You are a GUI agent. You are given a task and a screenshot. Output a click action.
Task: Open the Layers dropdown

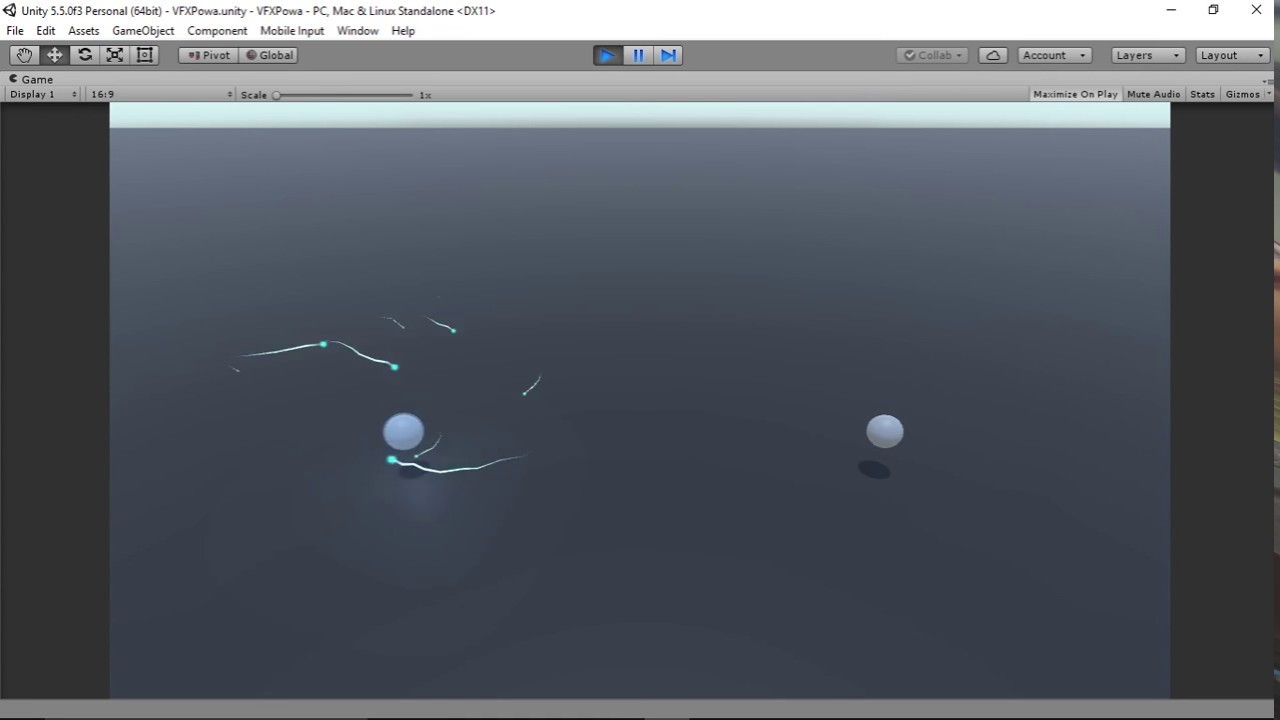pyautogui.click(x=1147, y=55)
